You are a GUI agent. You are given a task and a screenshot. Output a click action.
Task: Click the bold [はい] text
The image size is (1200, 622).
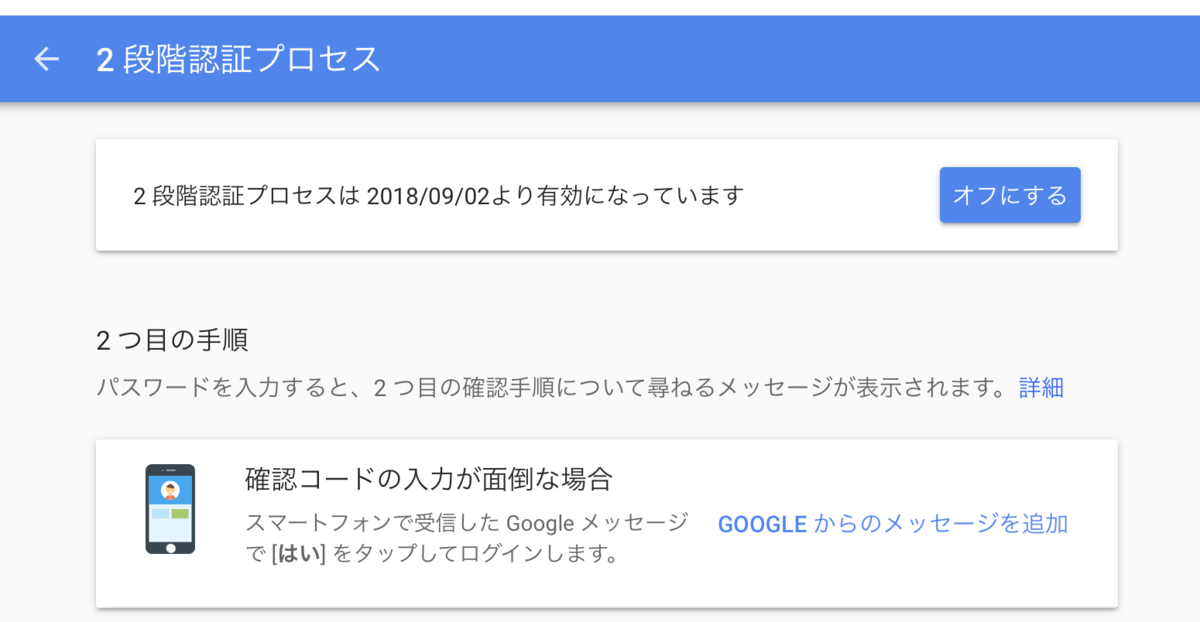coord(300,553)
